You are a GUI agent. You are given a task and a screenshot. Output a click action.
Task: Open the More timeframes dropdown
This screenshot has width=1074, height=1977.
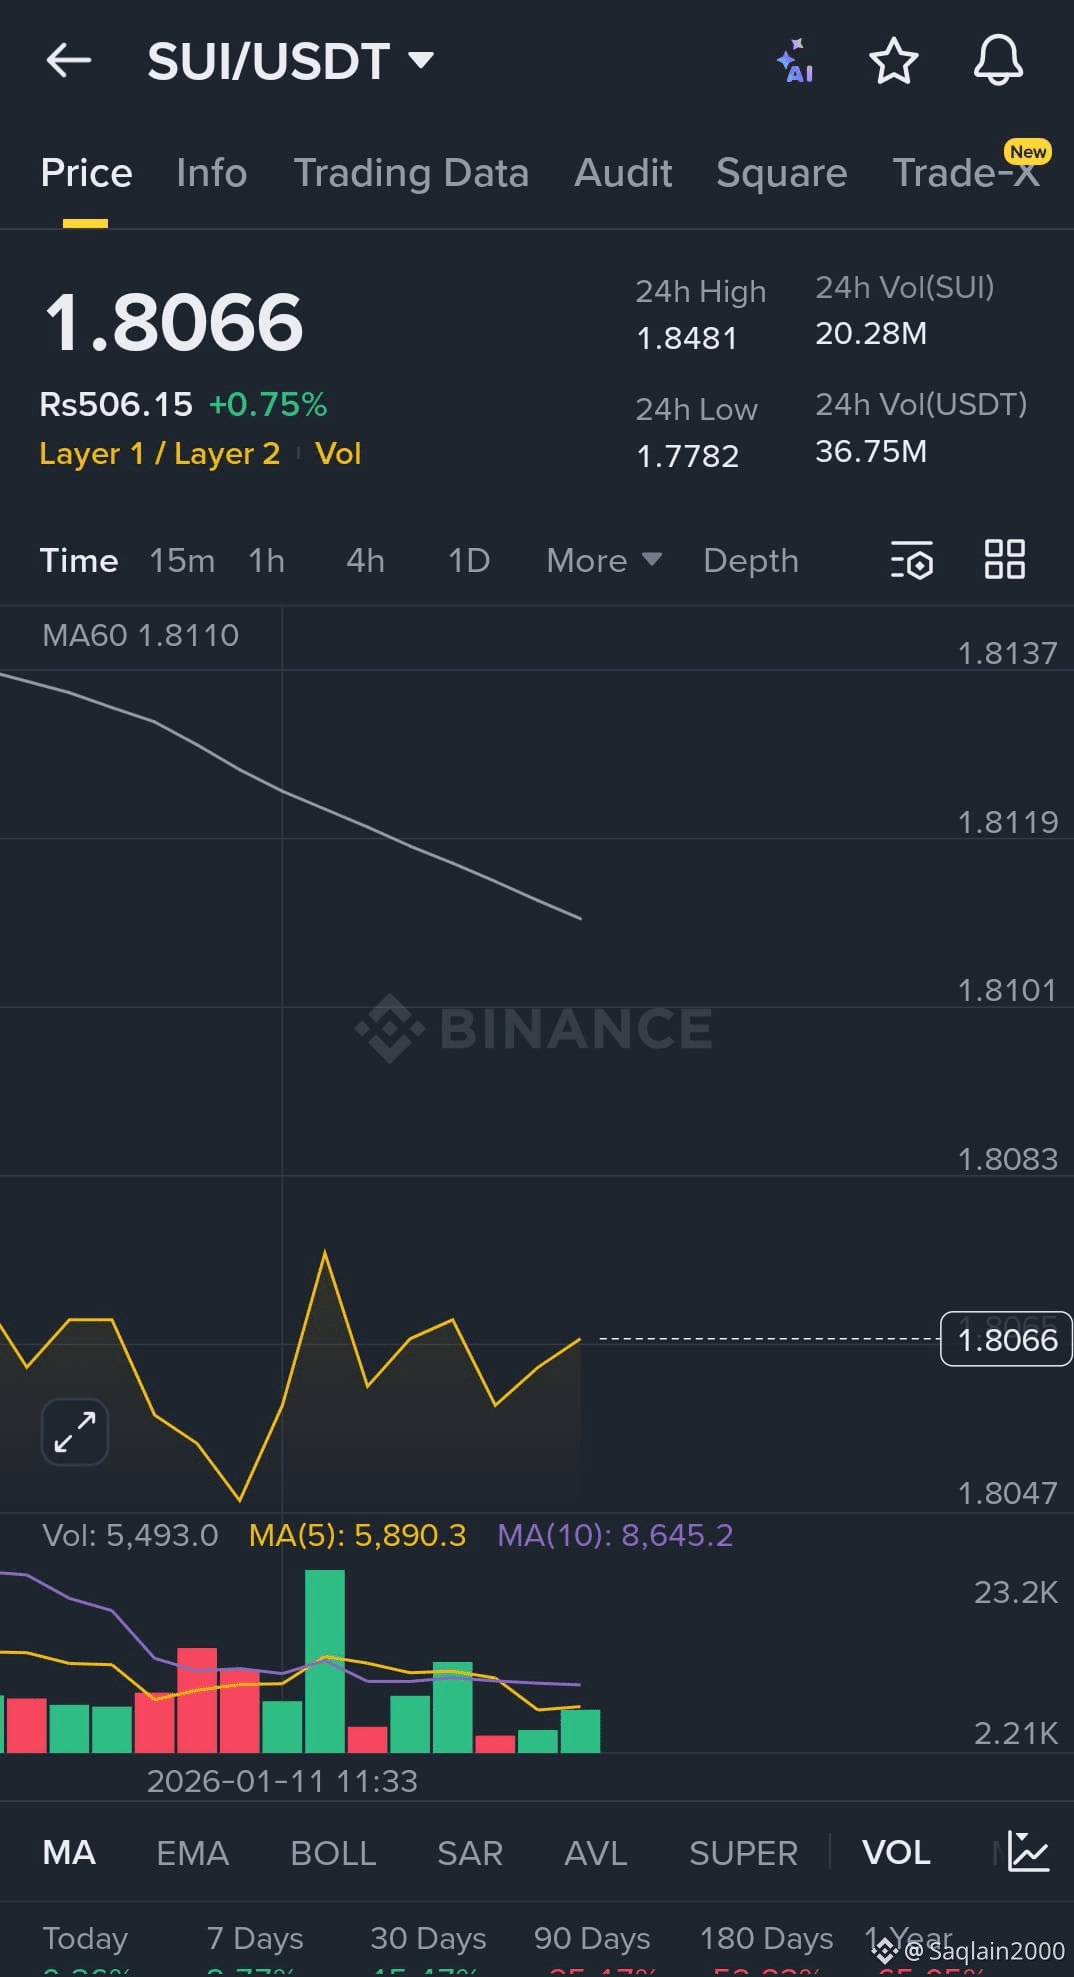point(604,560)
